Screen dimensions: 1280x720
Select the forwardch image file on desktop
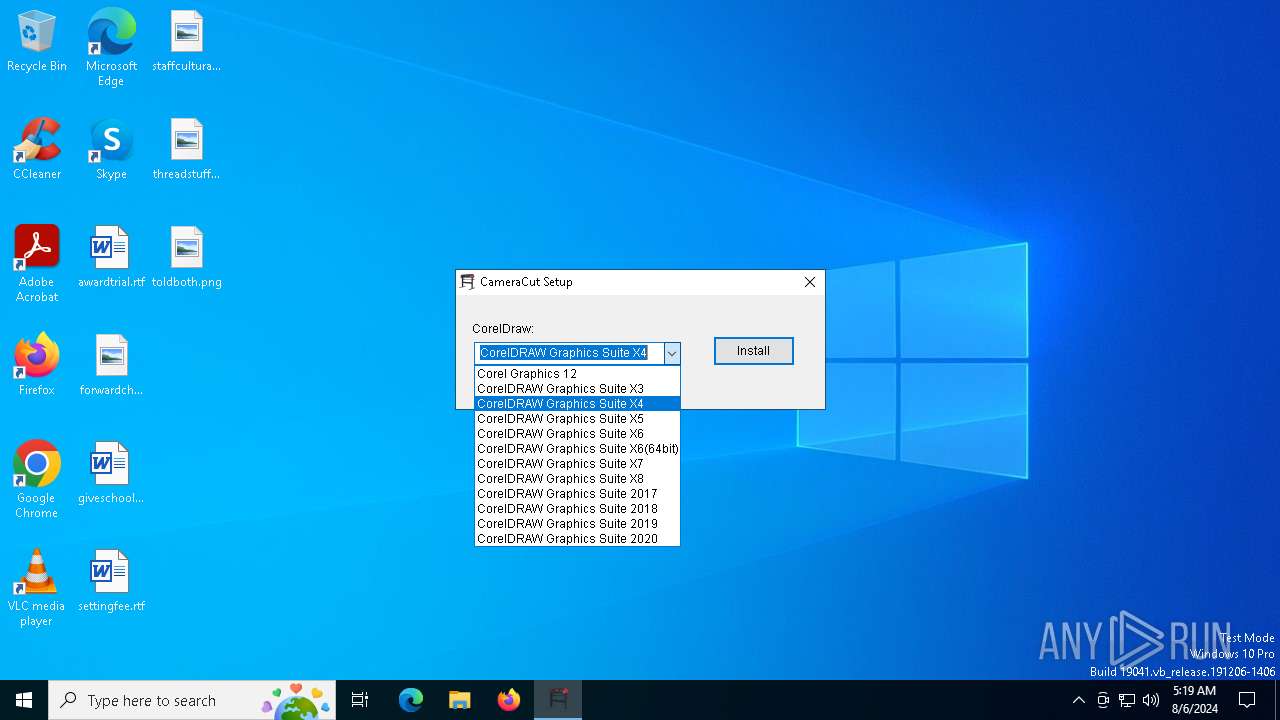(x=111, y=366)
